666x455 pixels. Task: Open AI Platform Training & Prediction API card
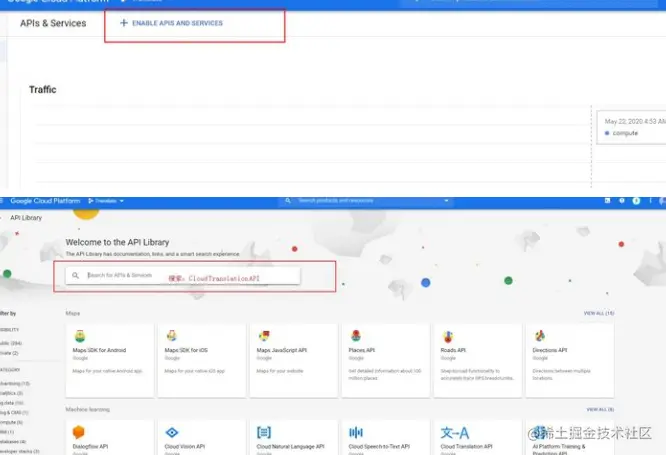click(x=570, y=438)
